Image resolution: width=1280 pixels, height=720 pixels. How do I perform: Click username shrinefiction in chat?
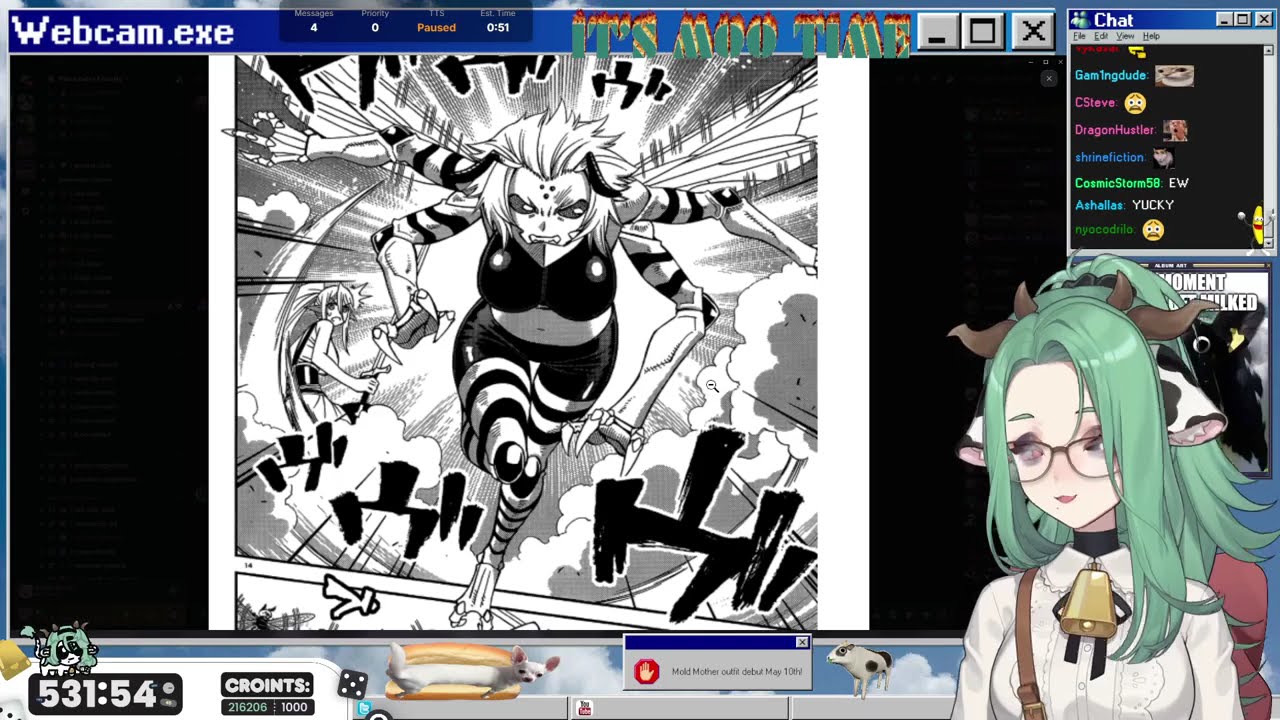(x=1109, y=157)
